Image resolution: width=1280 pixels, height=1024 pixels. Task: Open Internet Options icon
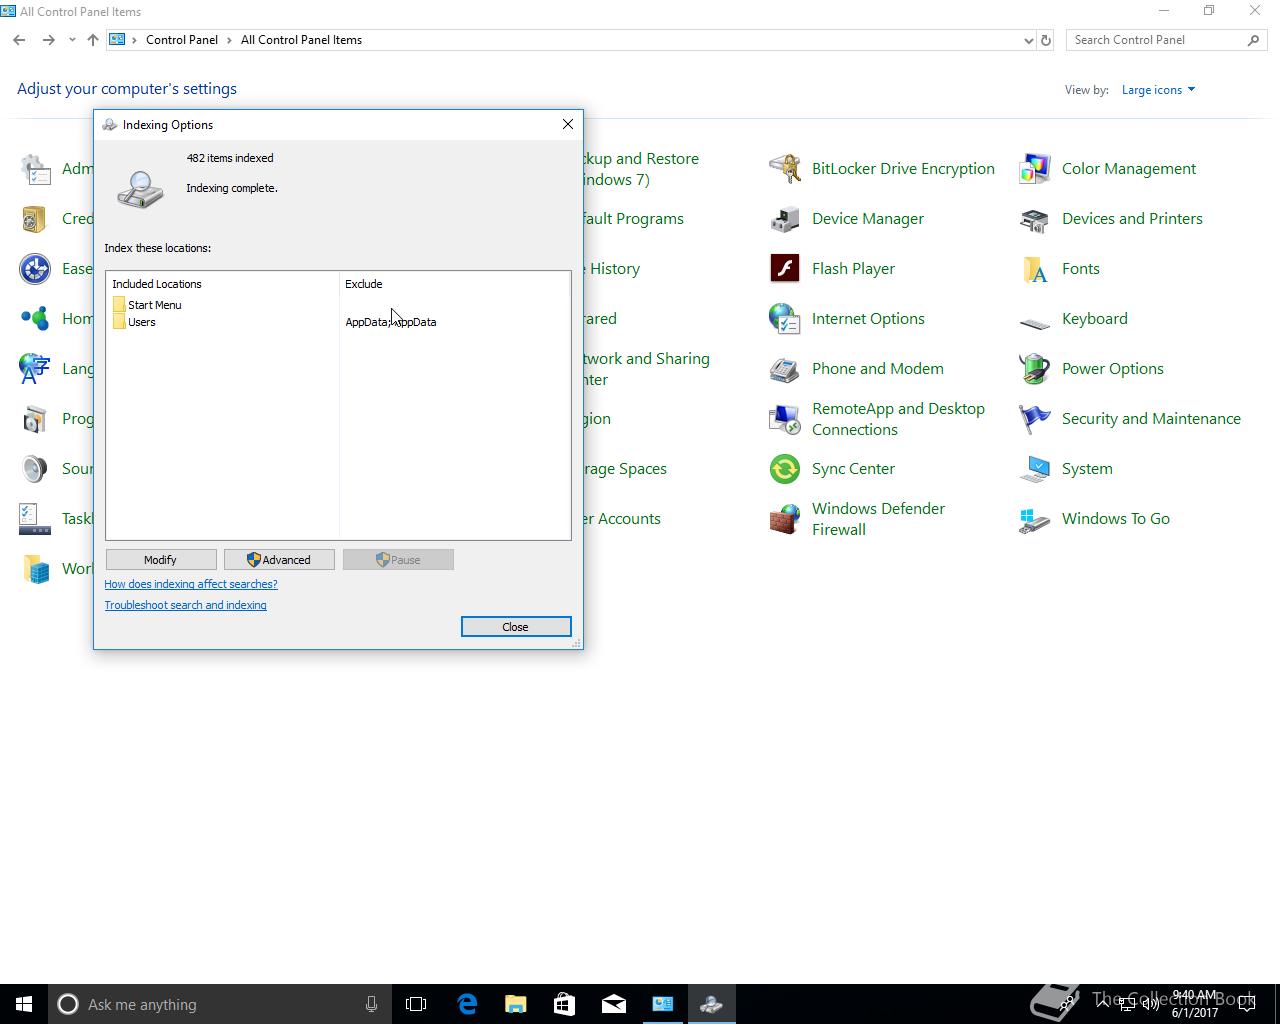(785, 319)
